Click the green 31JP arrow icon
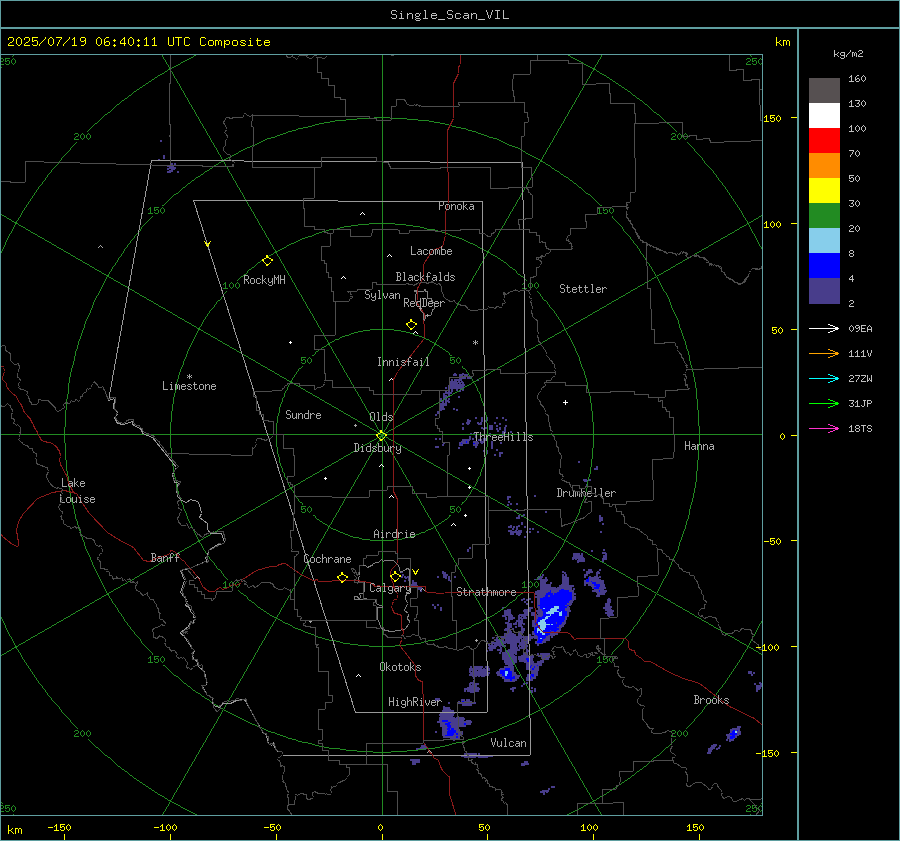Image resolution: width=900 pixels, height=841 pixels. pyautogui.click(x=824, y=404)
